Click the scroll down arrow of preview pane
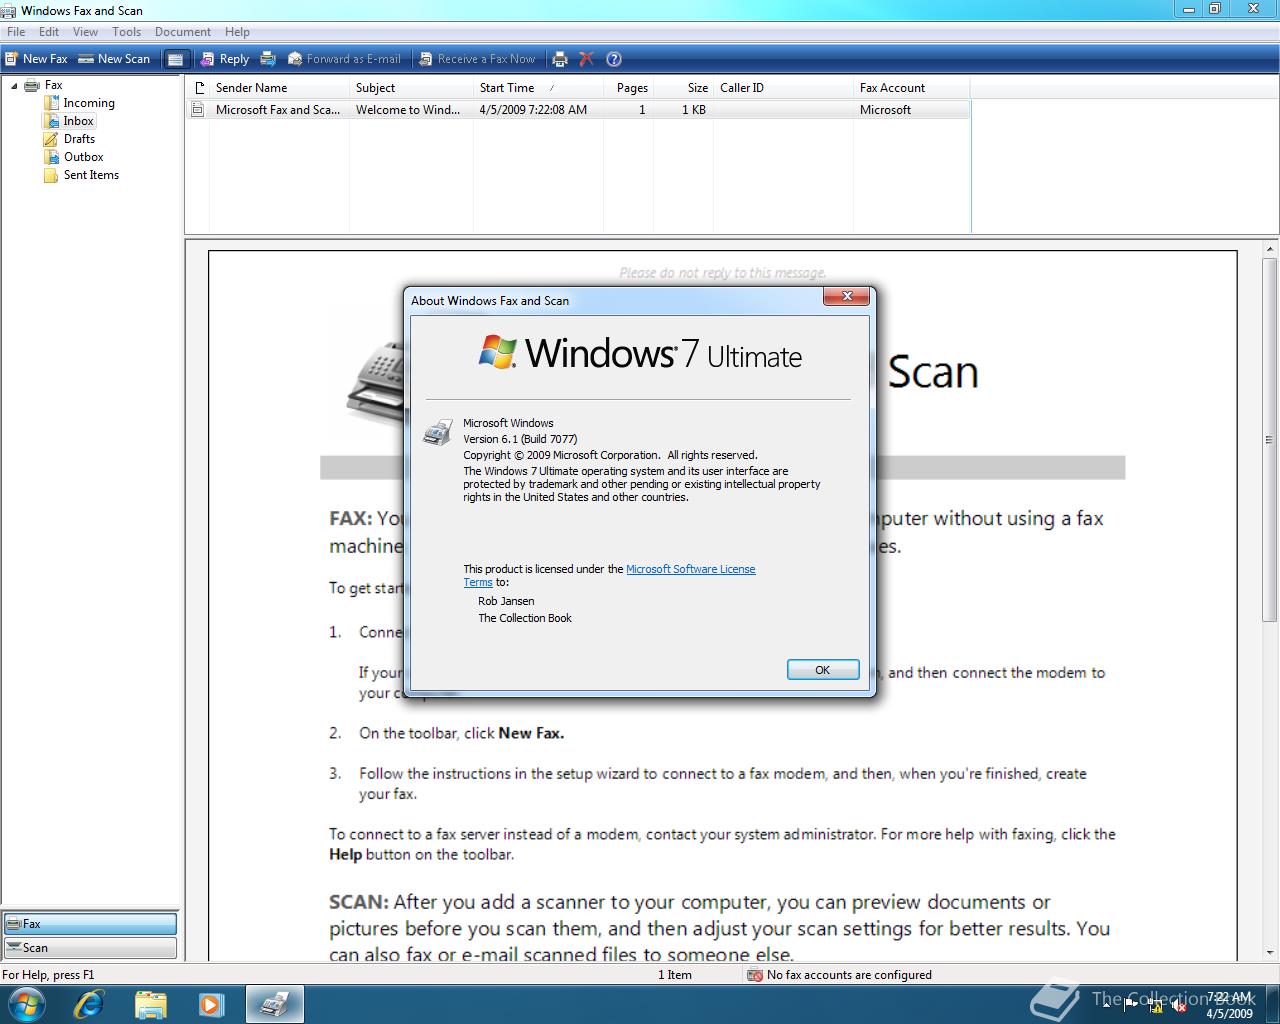Screen dimensions: 1280x1024 tap(1271, 953)
